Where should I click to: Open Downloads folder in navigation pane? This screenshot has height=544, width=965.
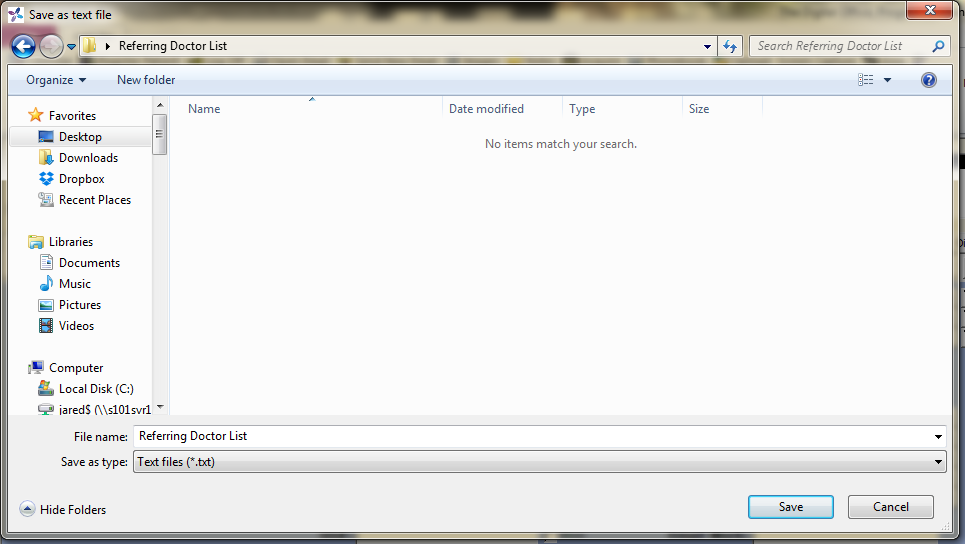coord(88,158)
